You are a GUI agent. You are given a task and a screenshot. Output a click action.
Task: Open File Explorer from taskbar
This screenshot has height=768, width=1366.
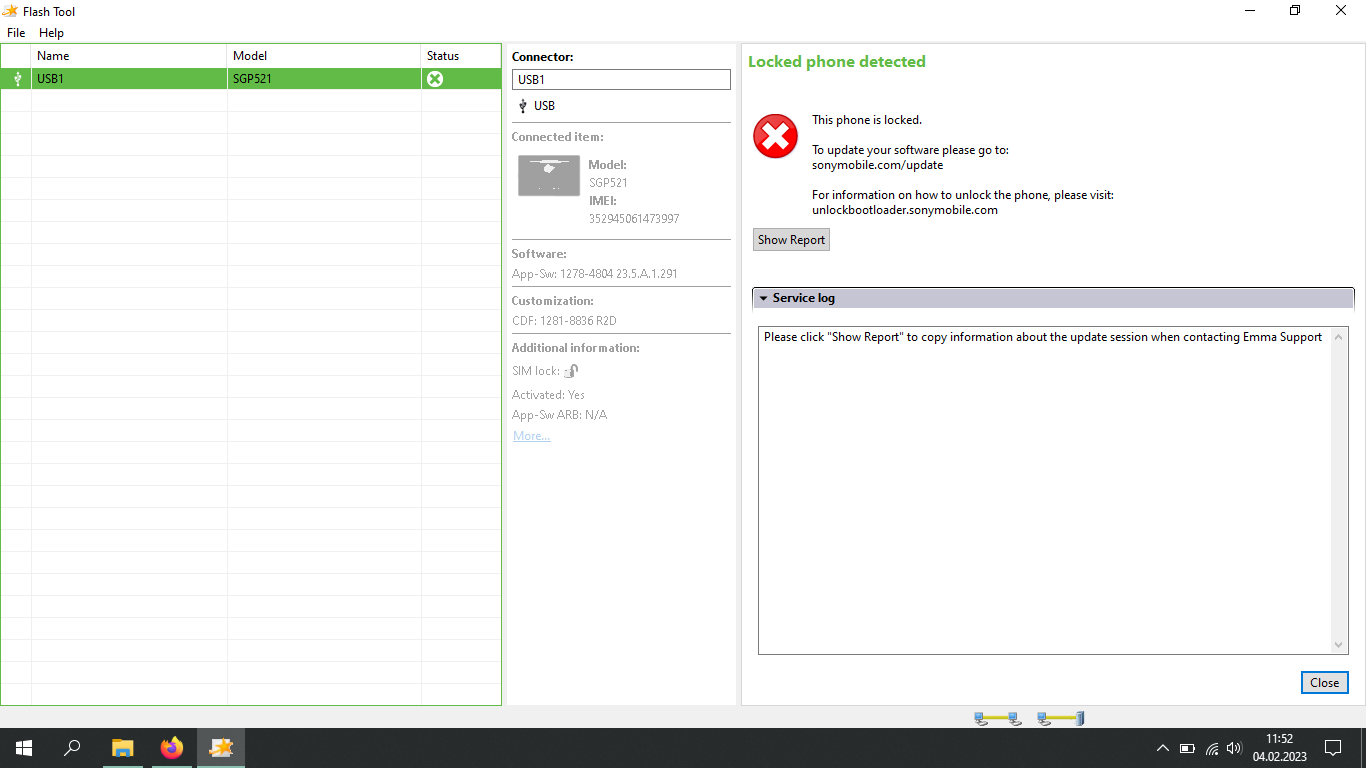pyautogui.click(x=122, y=748)
